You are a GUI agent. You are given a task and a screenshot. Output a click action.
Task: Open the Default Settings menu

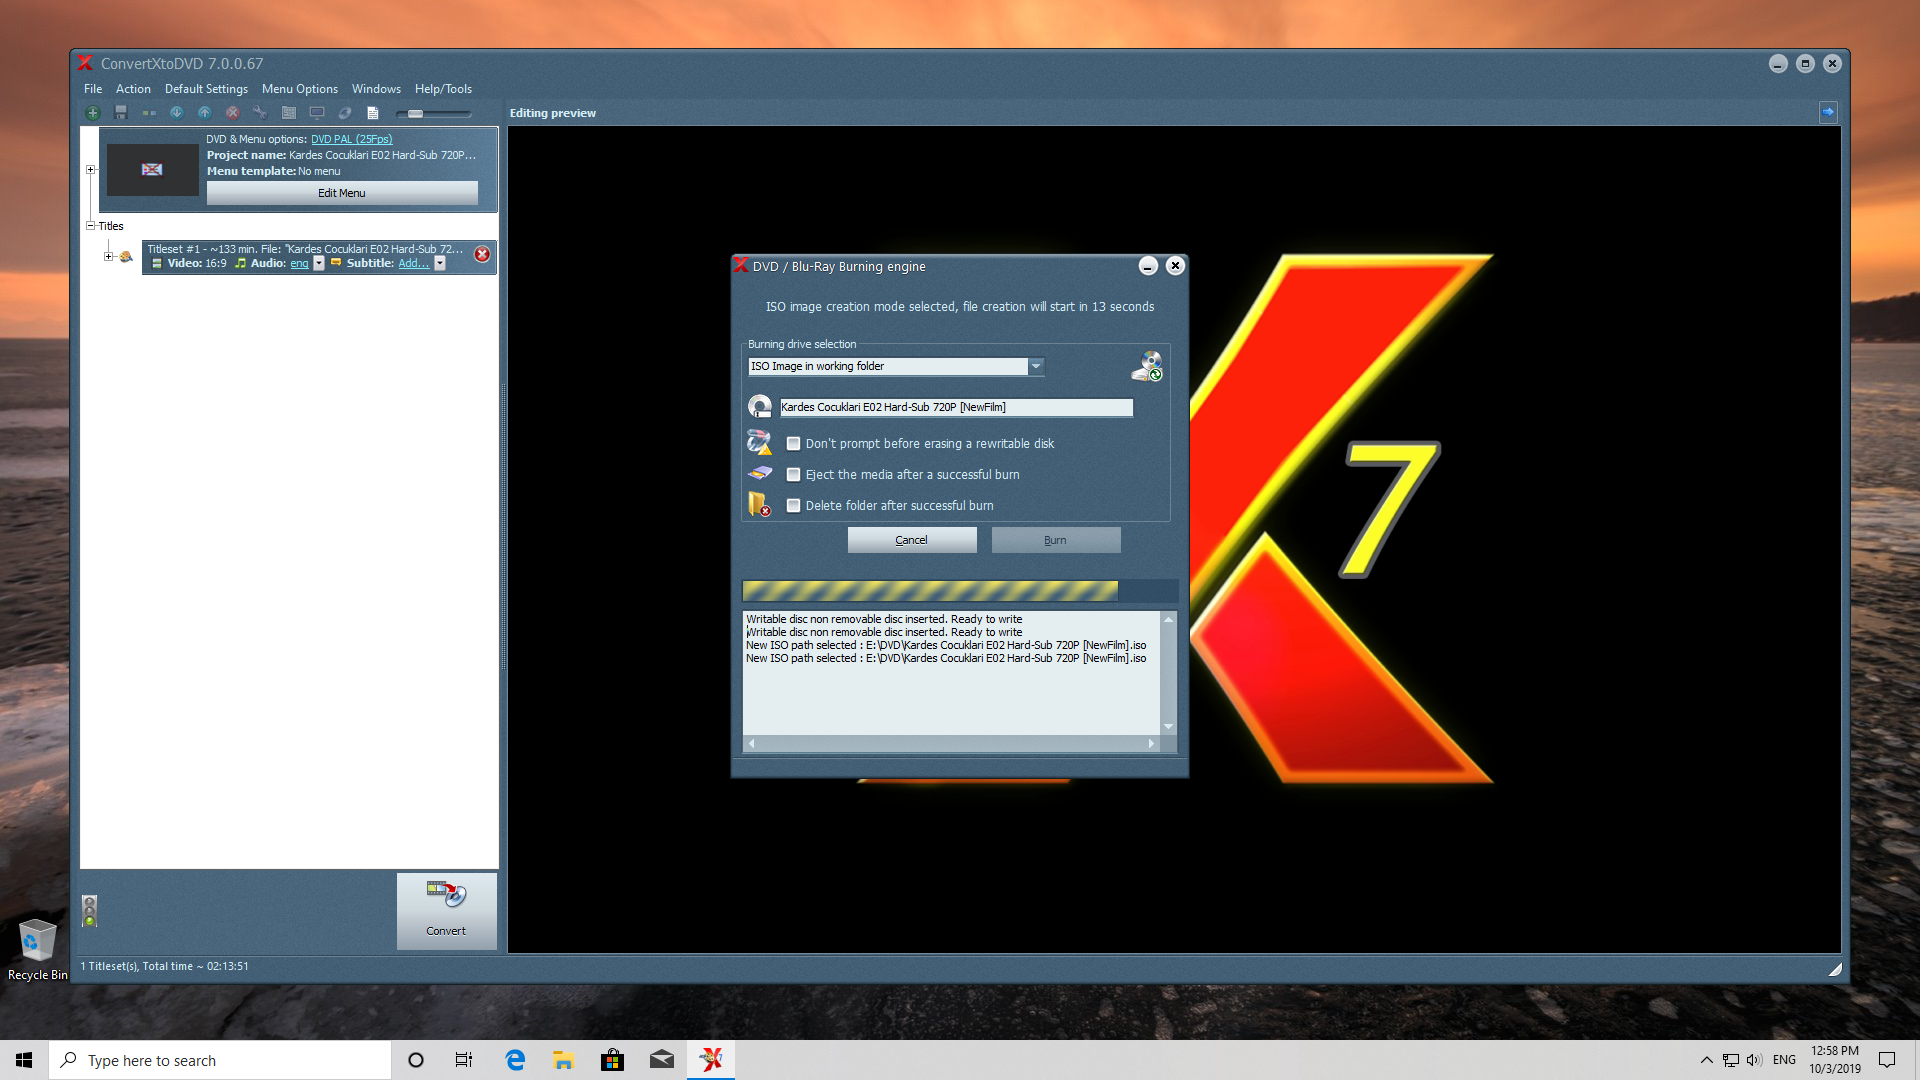tap(206, 89)
